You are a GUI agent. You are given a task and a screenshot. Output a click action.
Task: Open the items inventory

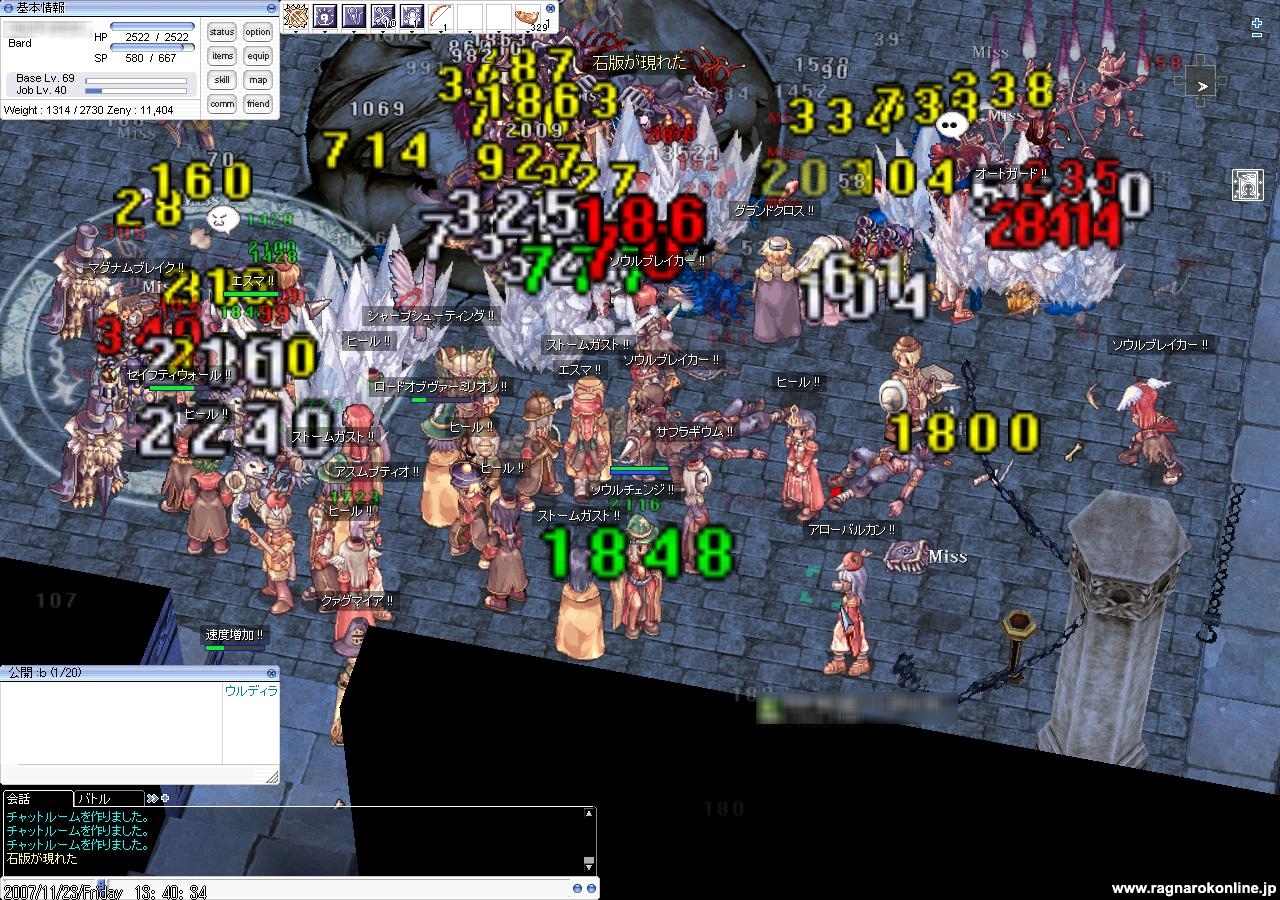click(222, 56)
